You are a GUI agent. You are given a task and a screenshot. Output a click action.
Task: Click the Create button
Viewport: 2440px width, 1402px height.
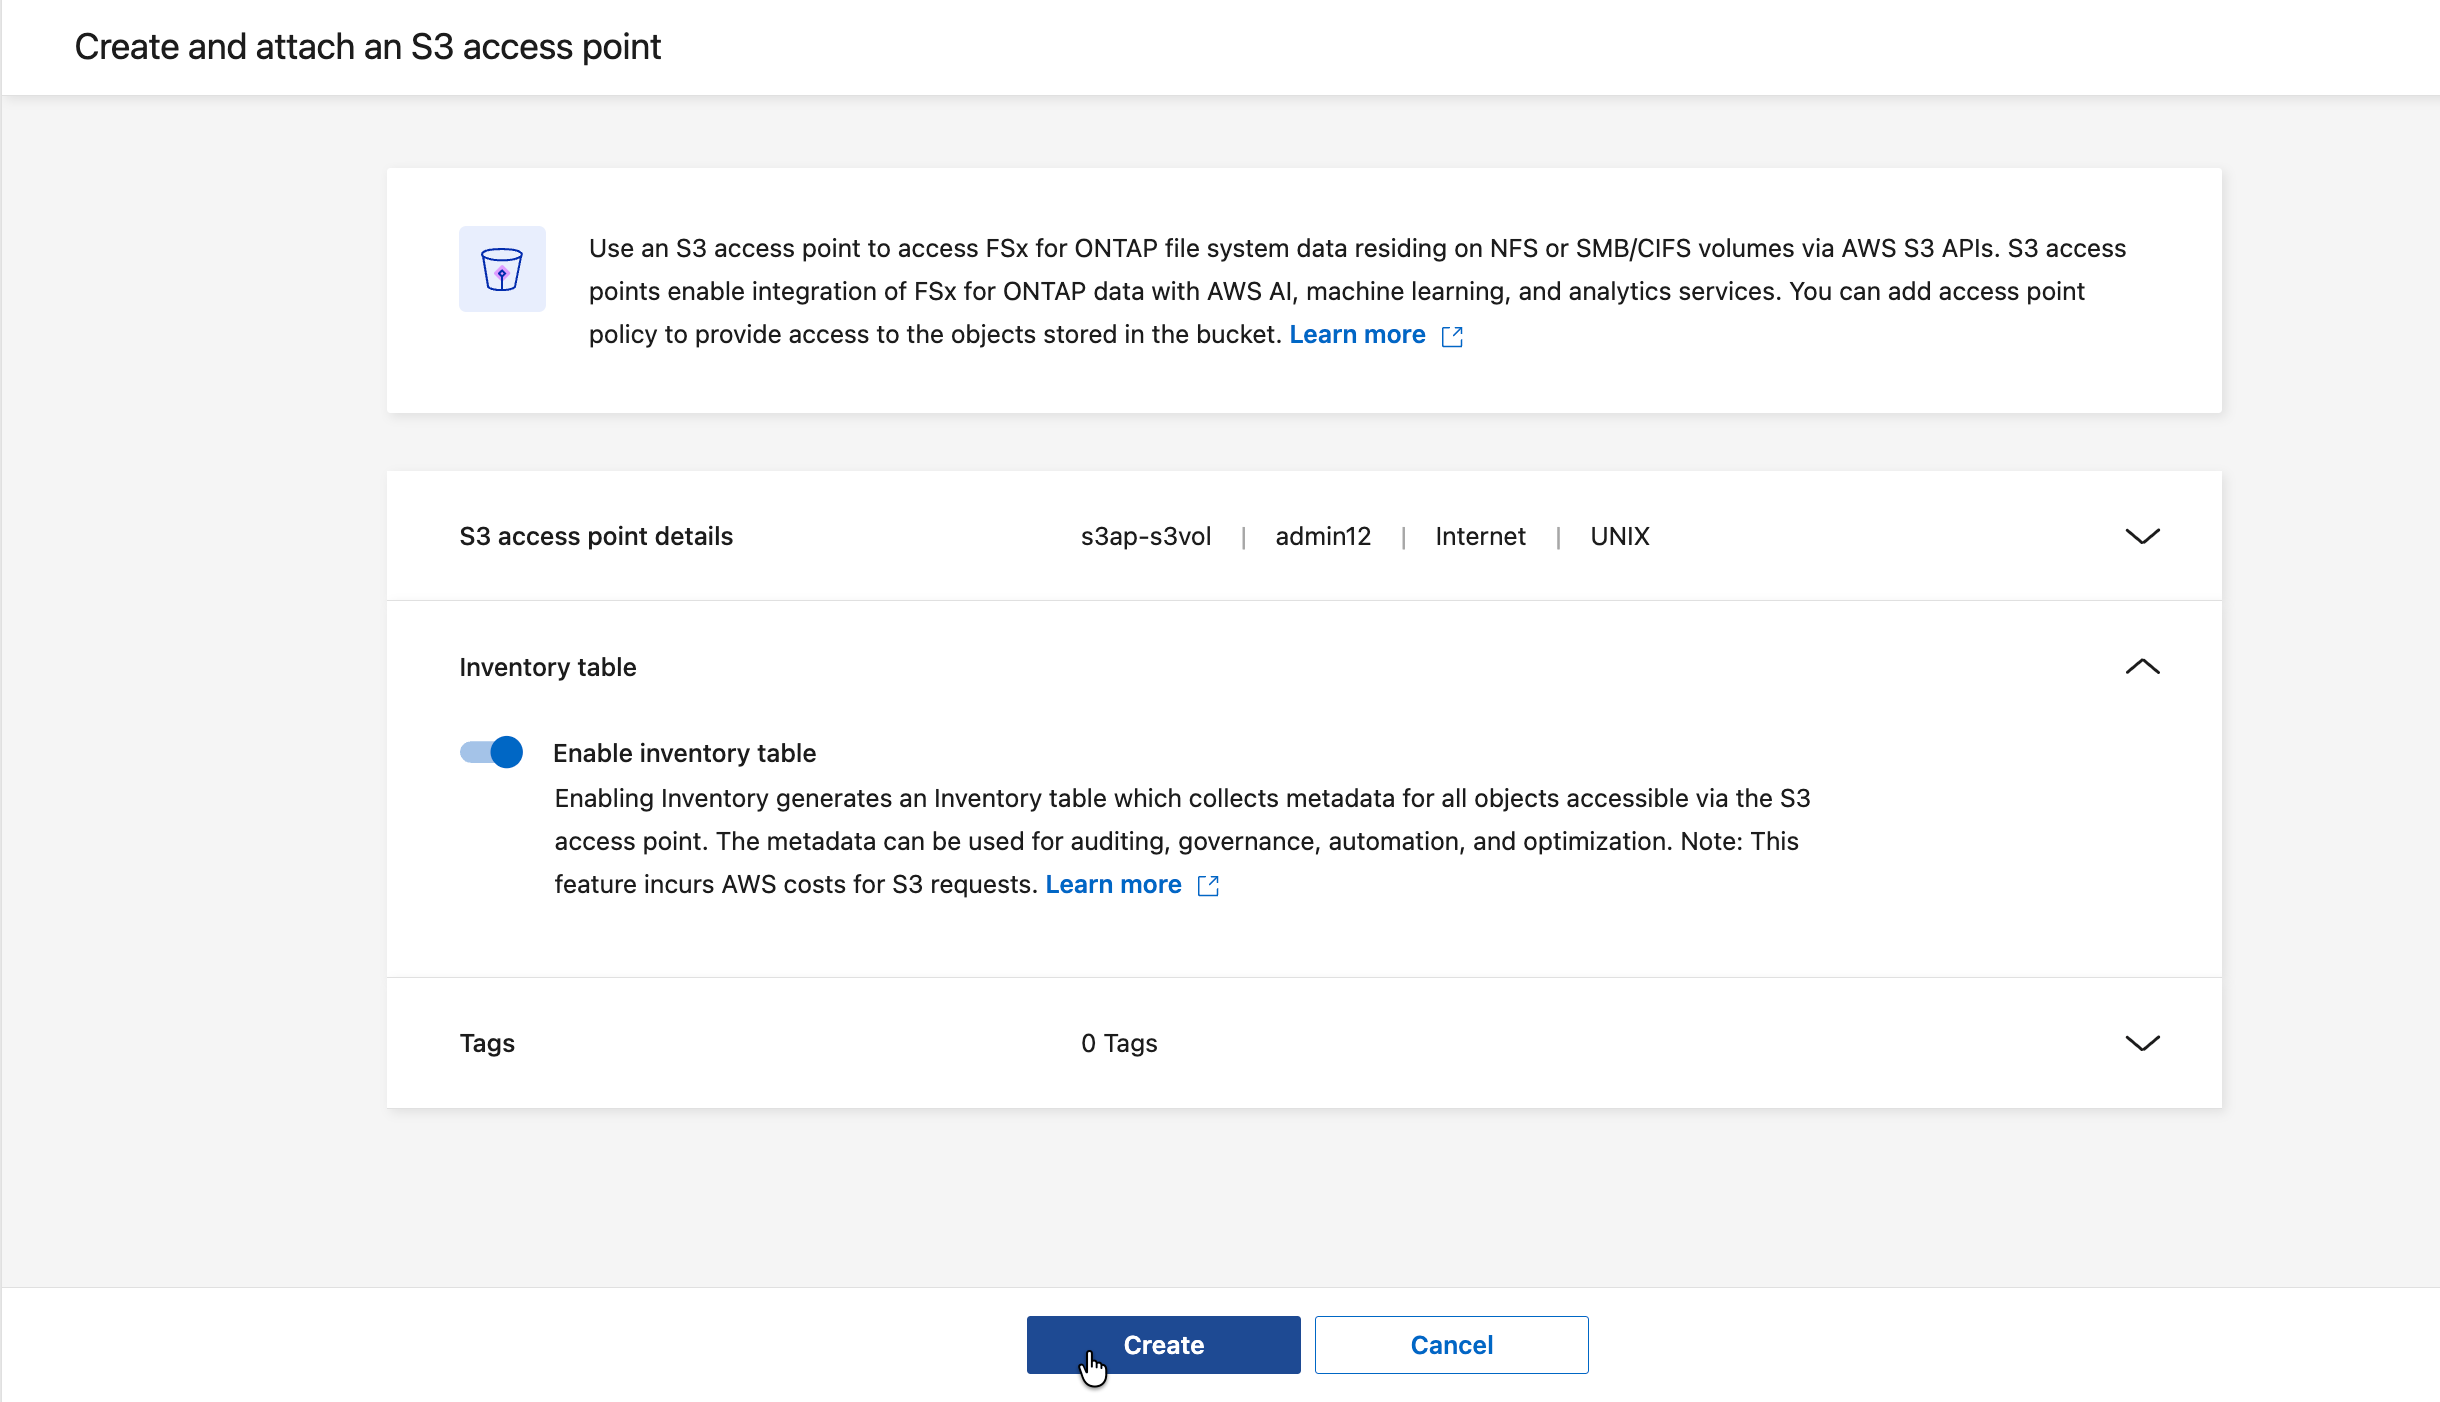click(1163, 1345)
